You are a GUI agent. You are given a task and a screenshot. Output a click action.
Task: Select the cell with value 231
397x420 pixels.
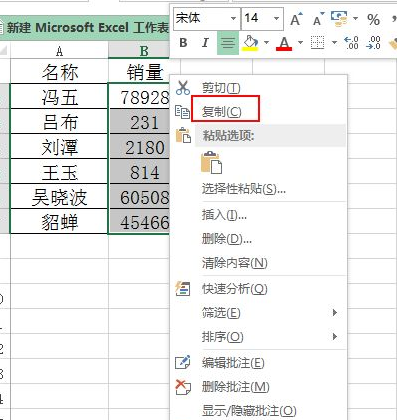click(x=140, y=121)
